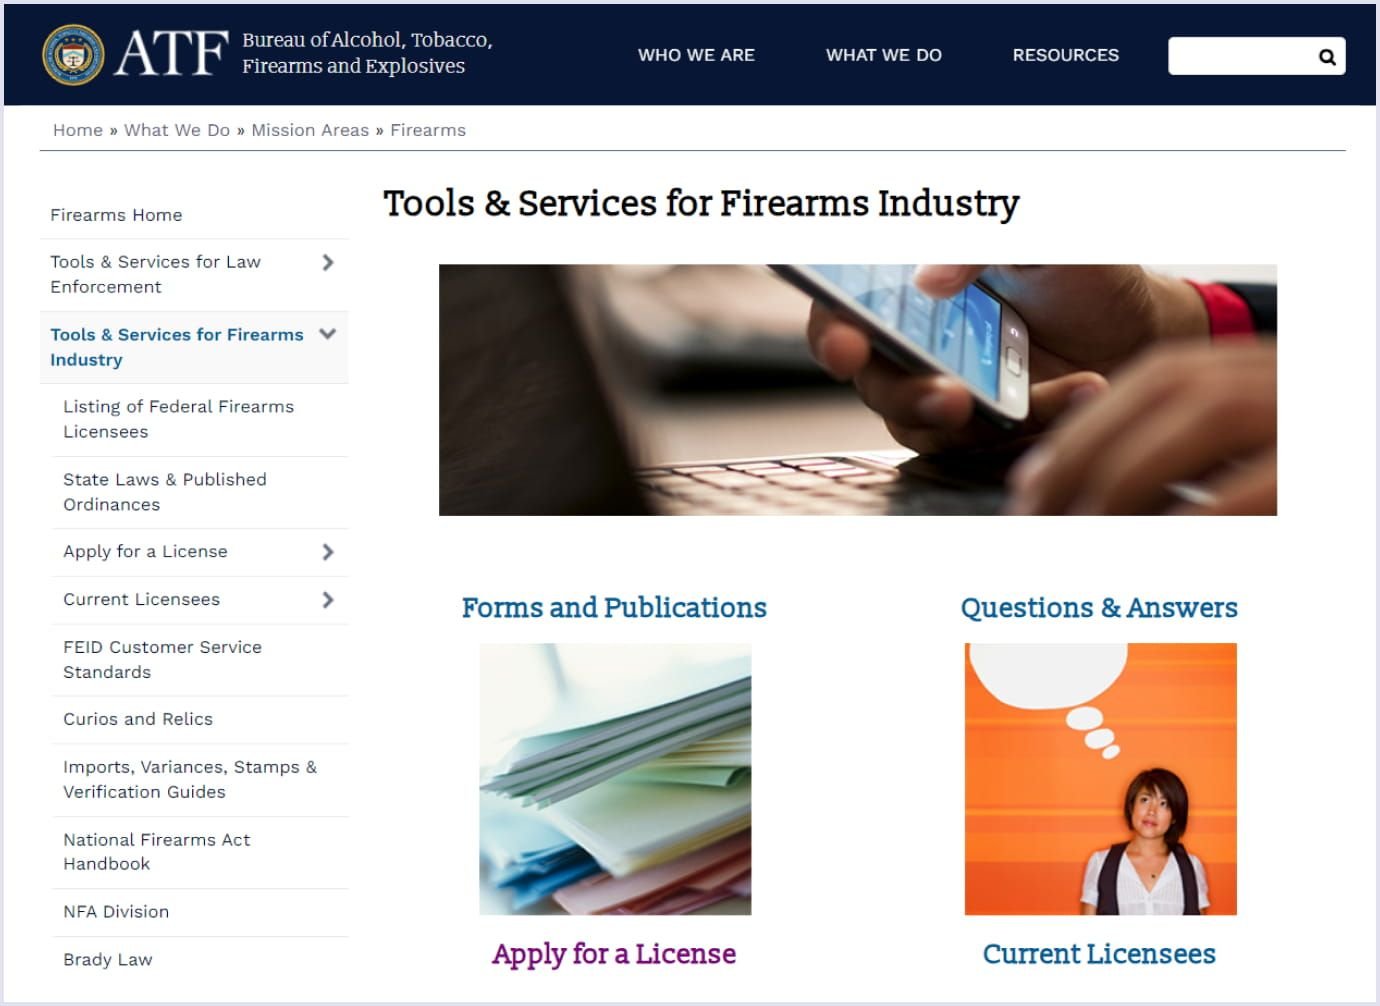Expand Current Licensees submenu arrow
The image size is (1380, 1006).
pyautogui.click(x=328, y=600)
